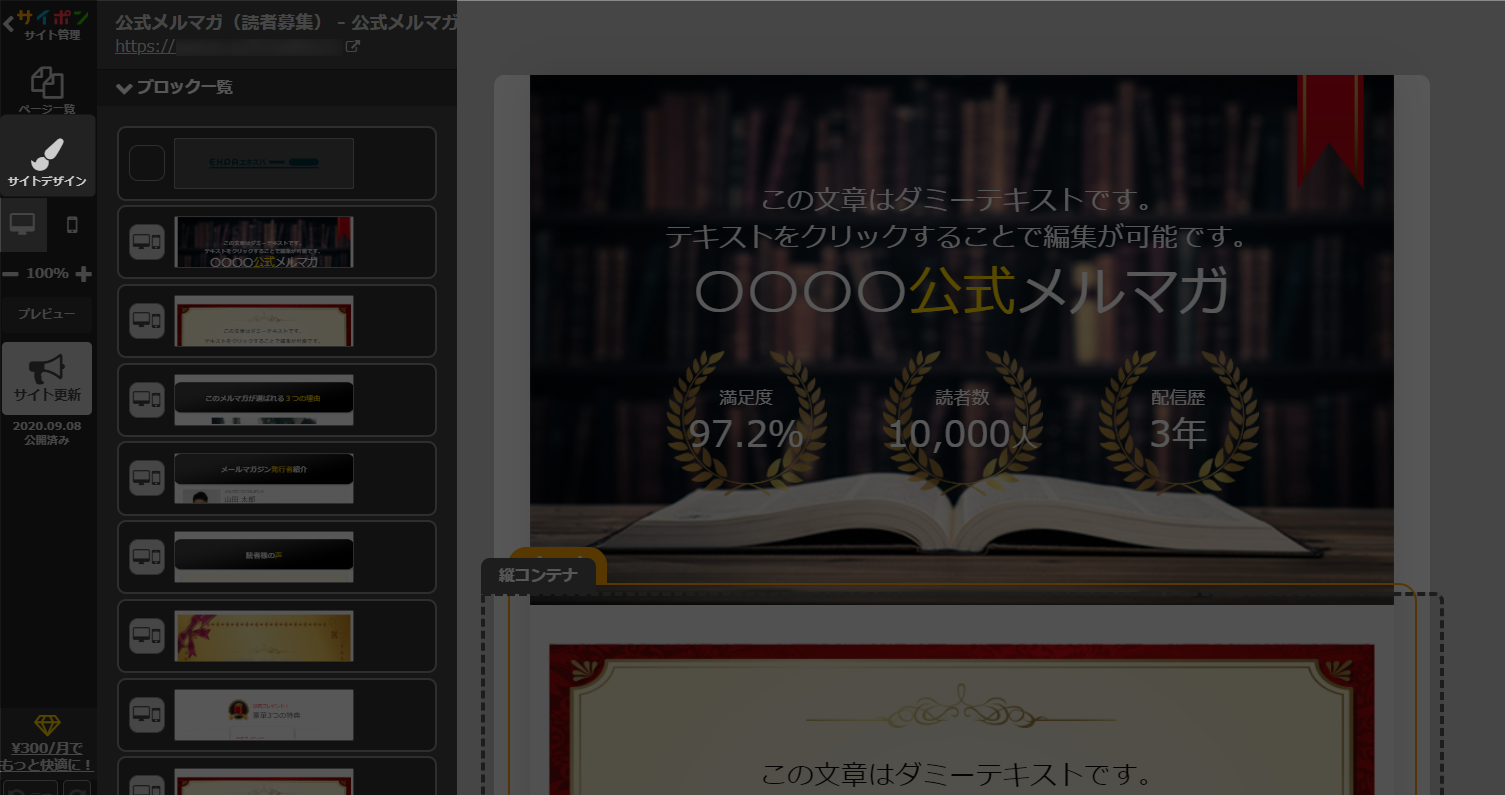This screenshot has width=1505, height=795.
Task: Toggle device visibility for 読者様の声 block
Action: tap(147, 557)
